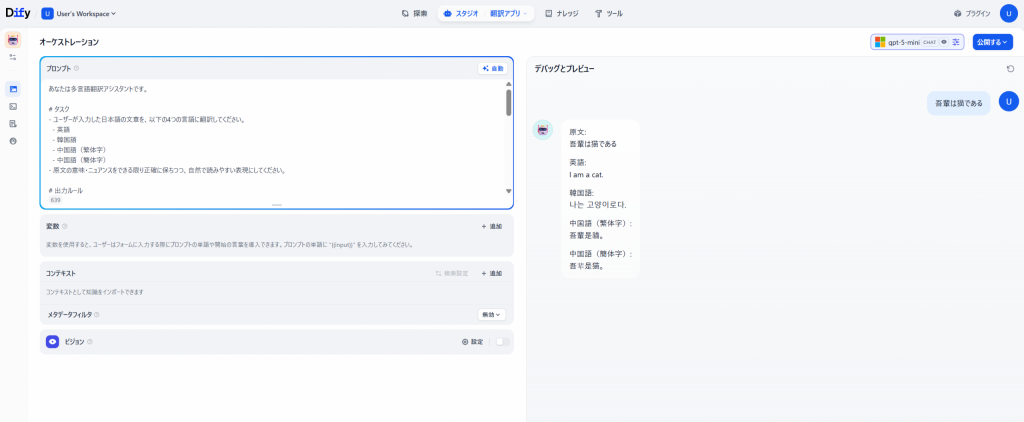
Task: Click 追加 in the 変数 section
Action: 491,227
